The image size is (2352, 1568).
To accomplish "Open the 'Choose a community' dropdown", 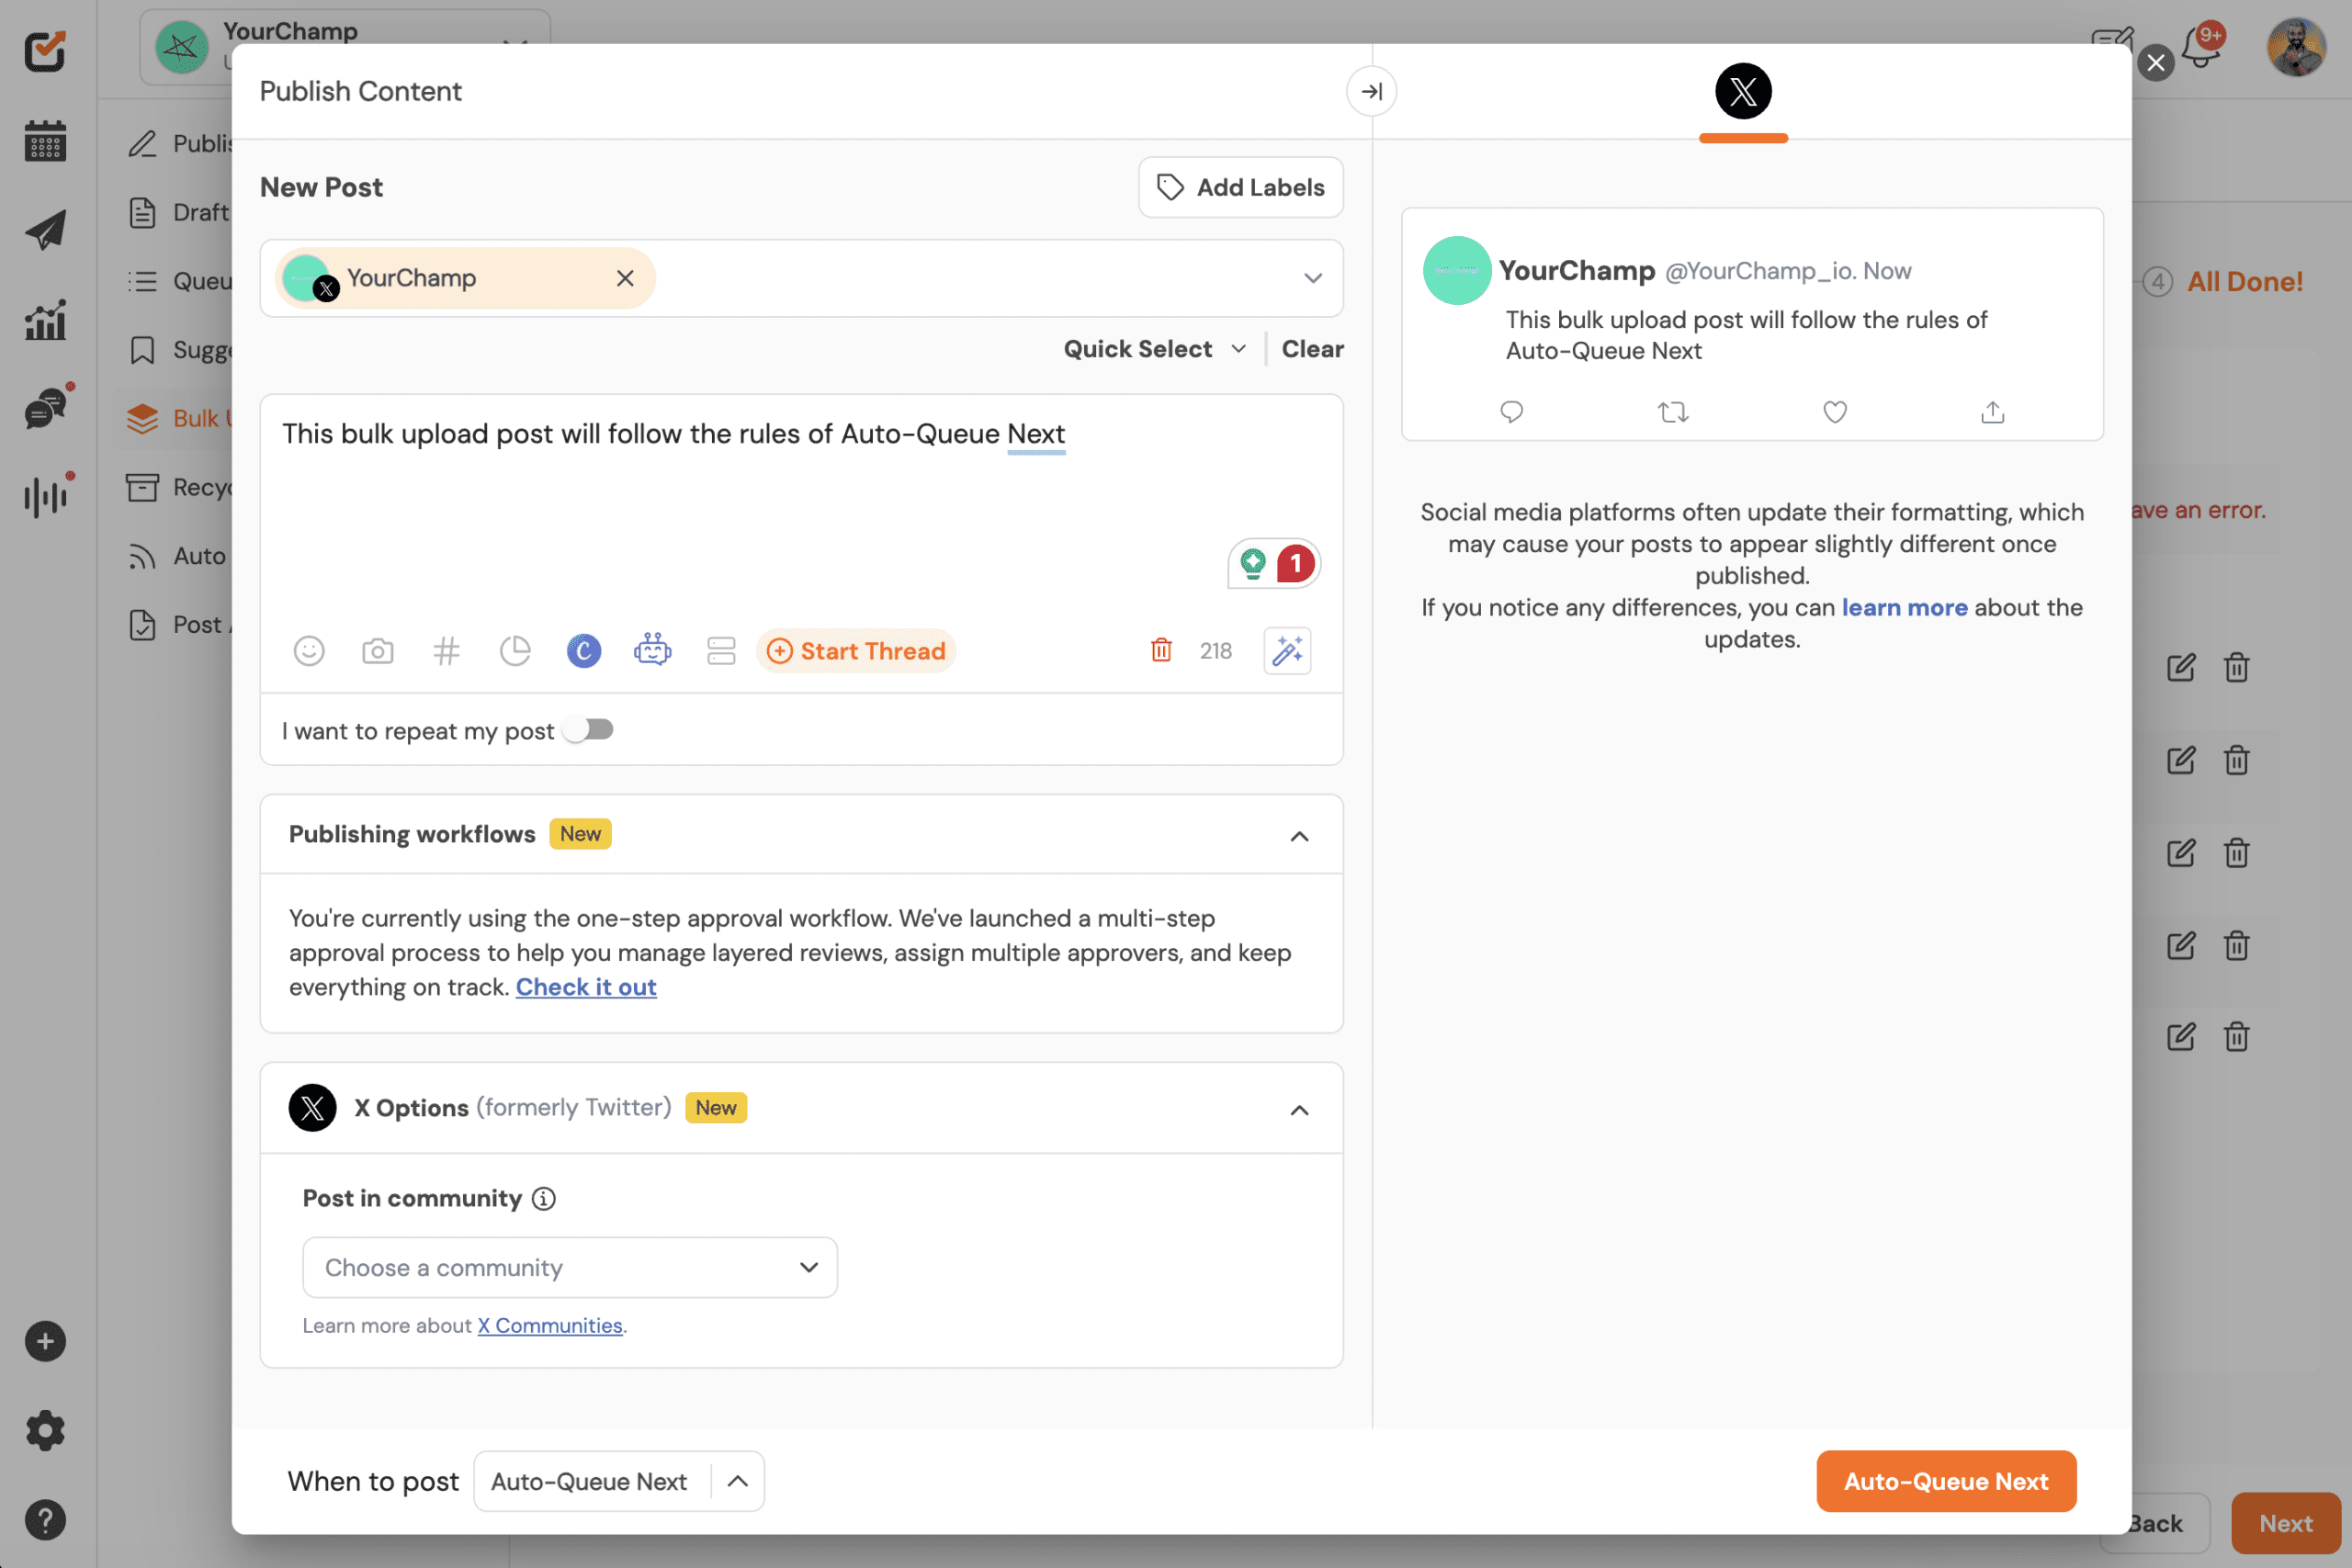I will (x=569, y=1267).
